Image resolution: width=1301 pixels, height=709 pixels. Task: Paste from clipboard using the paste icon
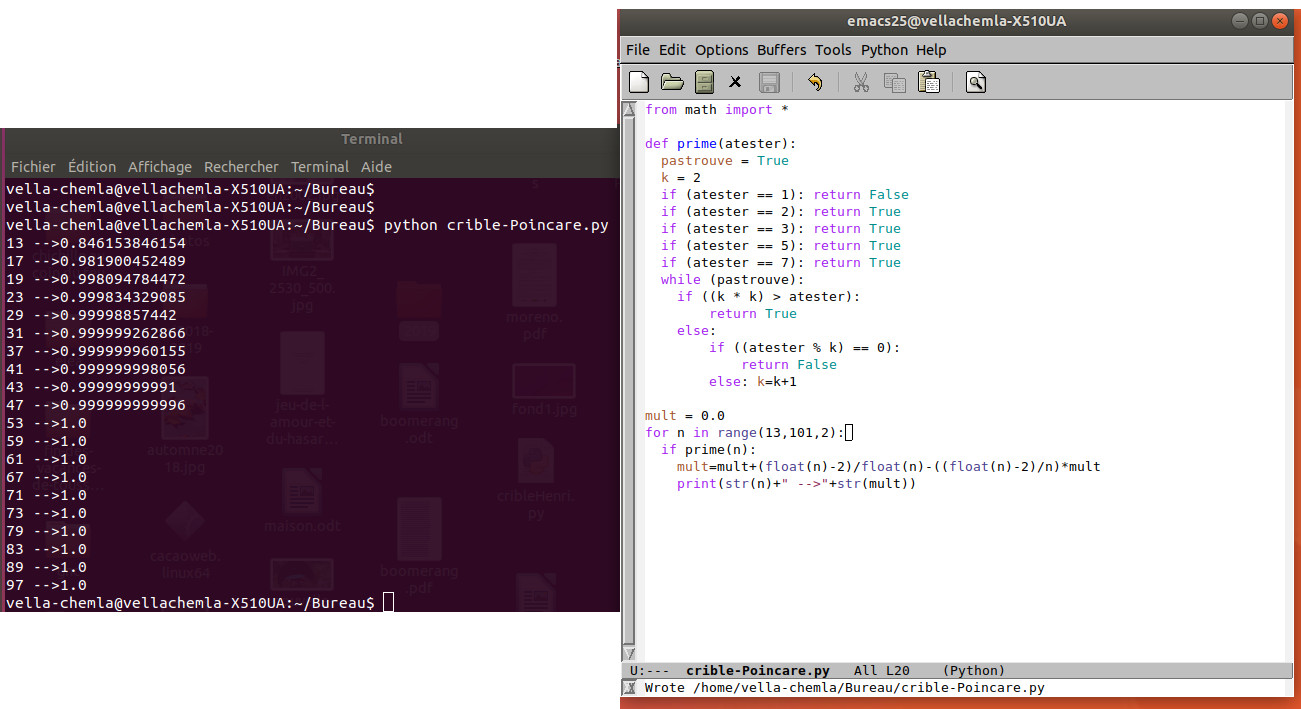coord(929,83)
